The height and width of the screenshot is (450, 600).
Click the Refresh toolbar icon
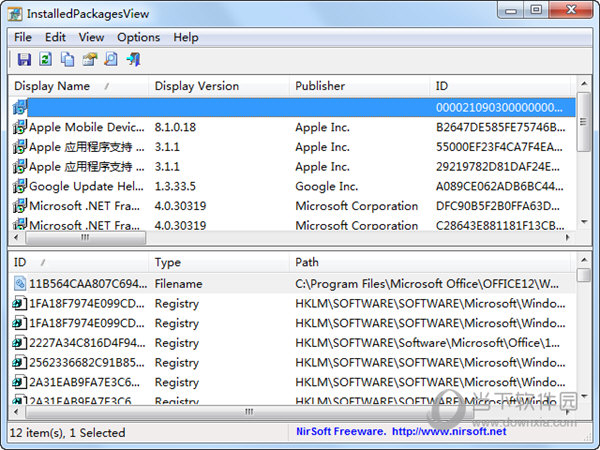click(46, 59)
